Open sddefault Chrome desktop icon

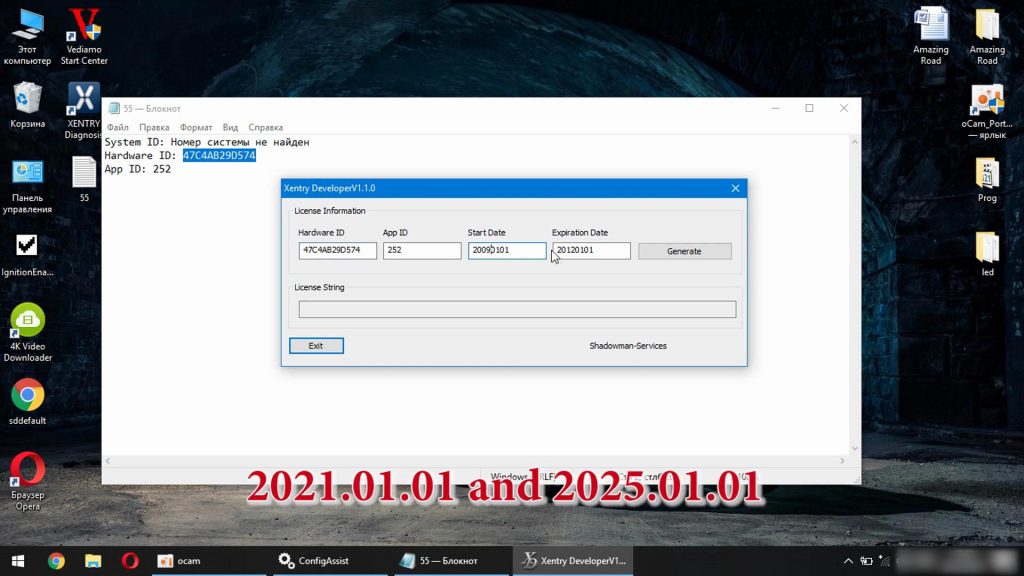[x=27, y=402]
